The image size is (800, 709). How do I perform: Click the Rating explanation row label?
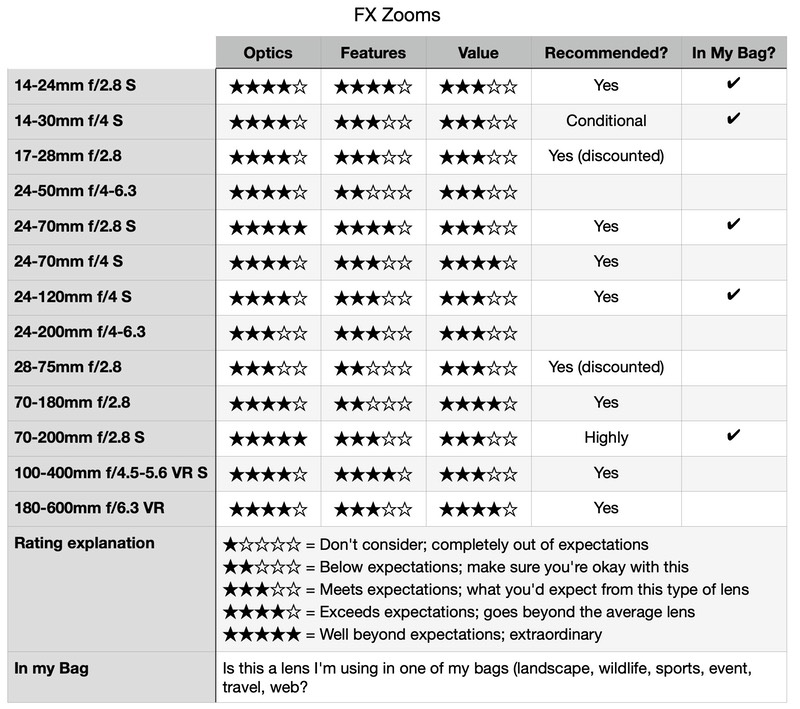pos(84,543)
